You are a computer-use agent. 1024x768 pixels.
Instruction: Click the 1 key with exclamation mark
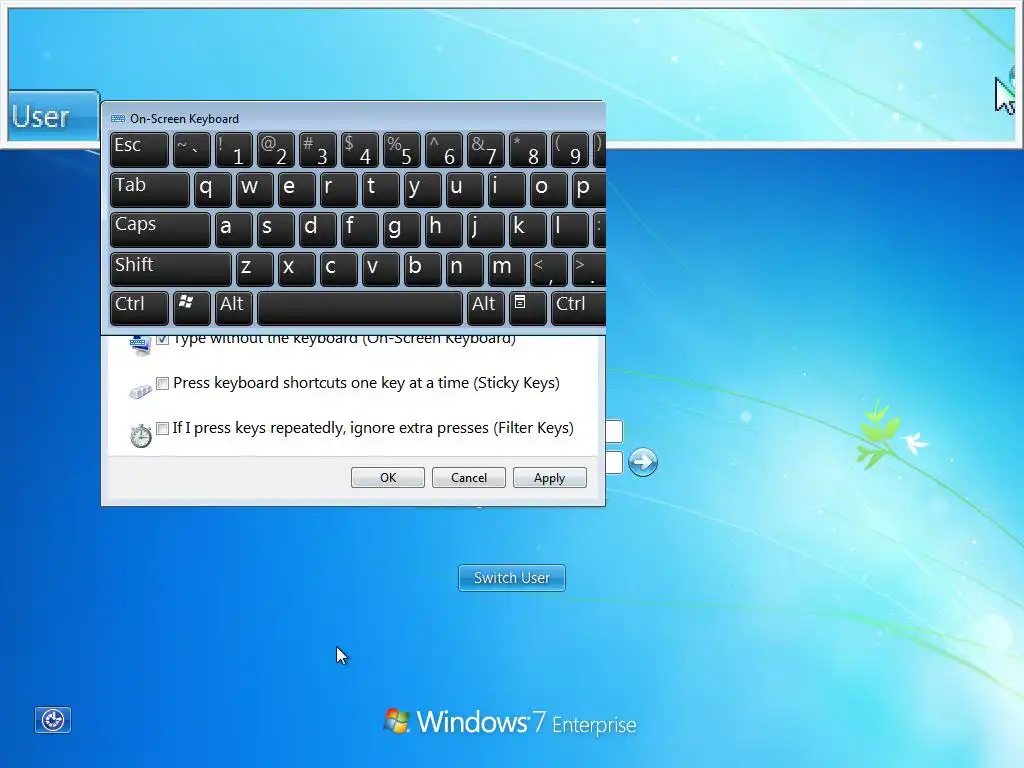233,150
